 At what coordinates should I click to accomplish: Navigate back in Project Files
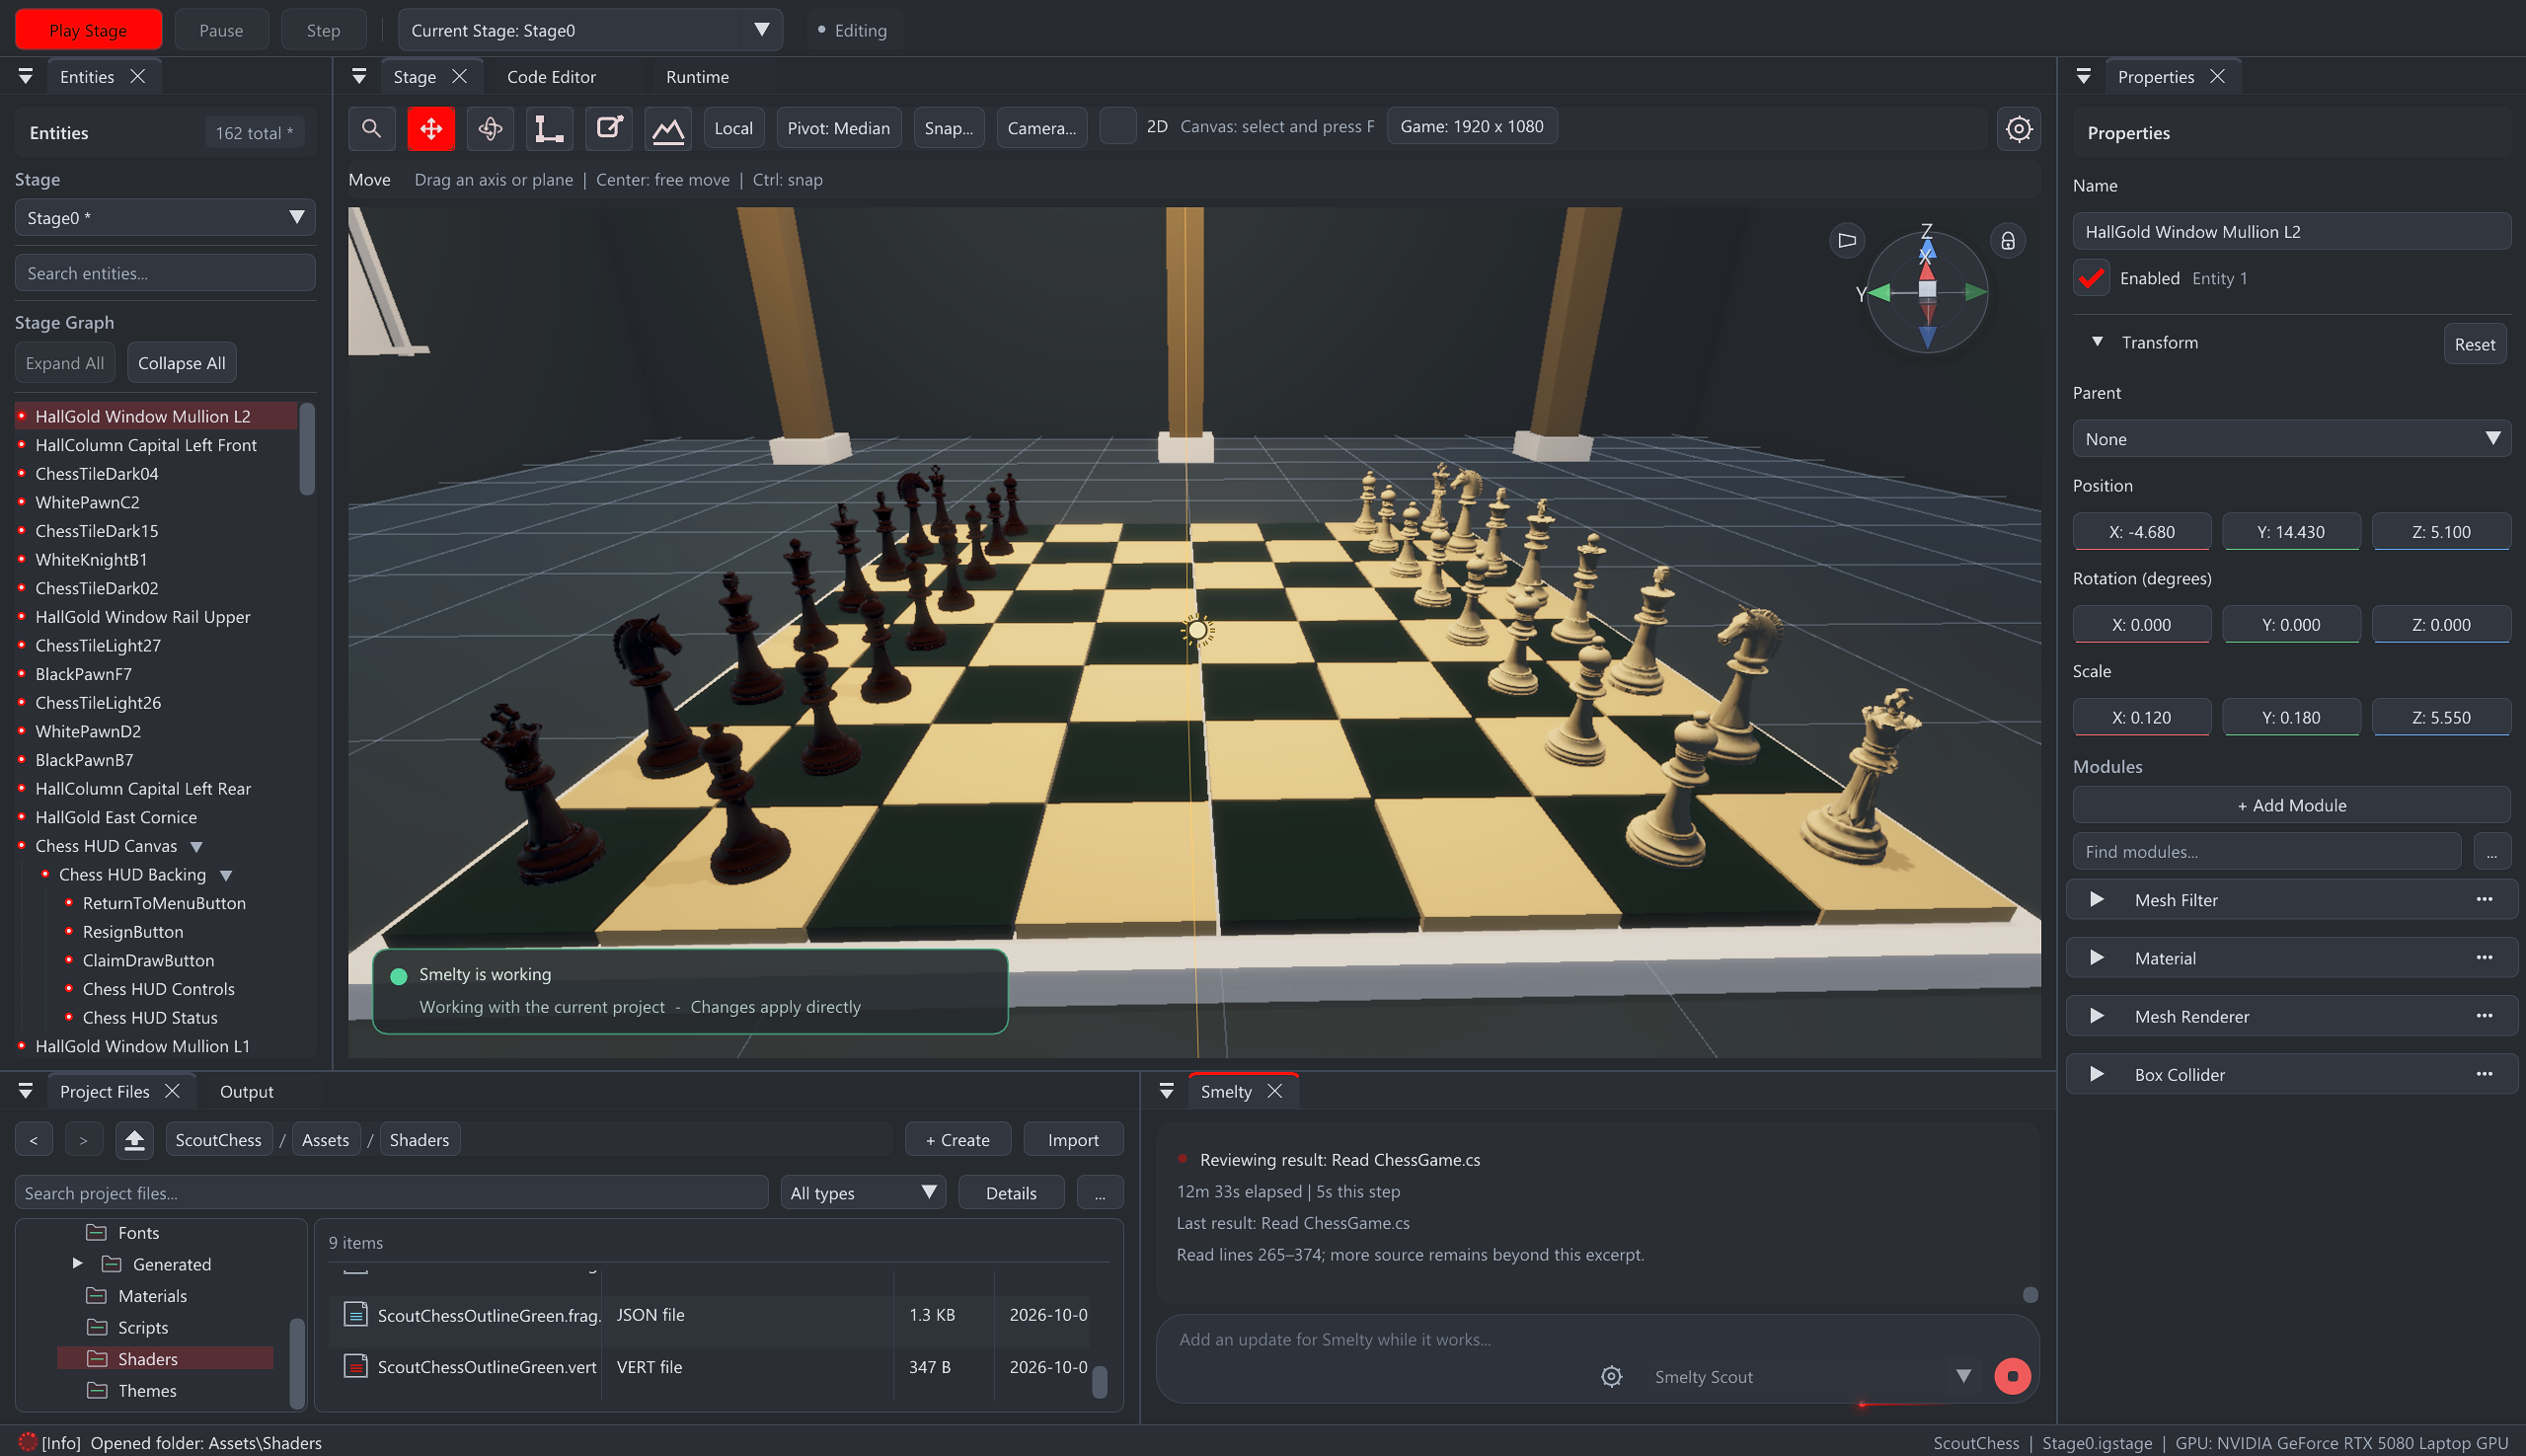[34, 1139]
